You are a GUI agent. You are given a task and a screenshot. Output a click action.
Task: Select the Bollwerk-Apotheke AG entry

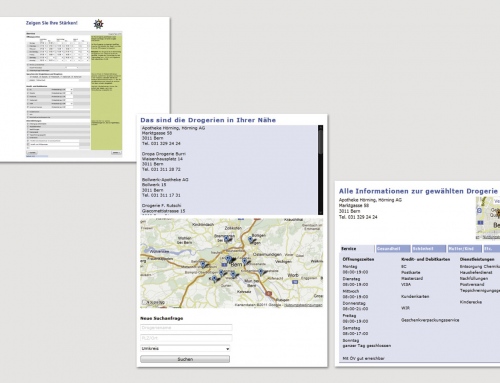[165, 180]
